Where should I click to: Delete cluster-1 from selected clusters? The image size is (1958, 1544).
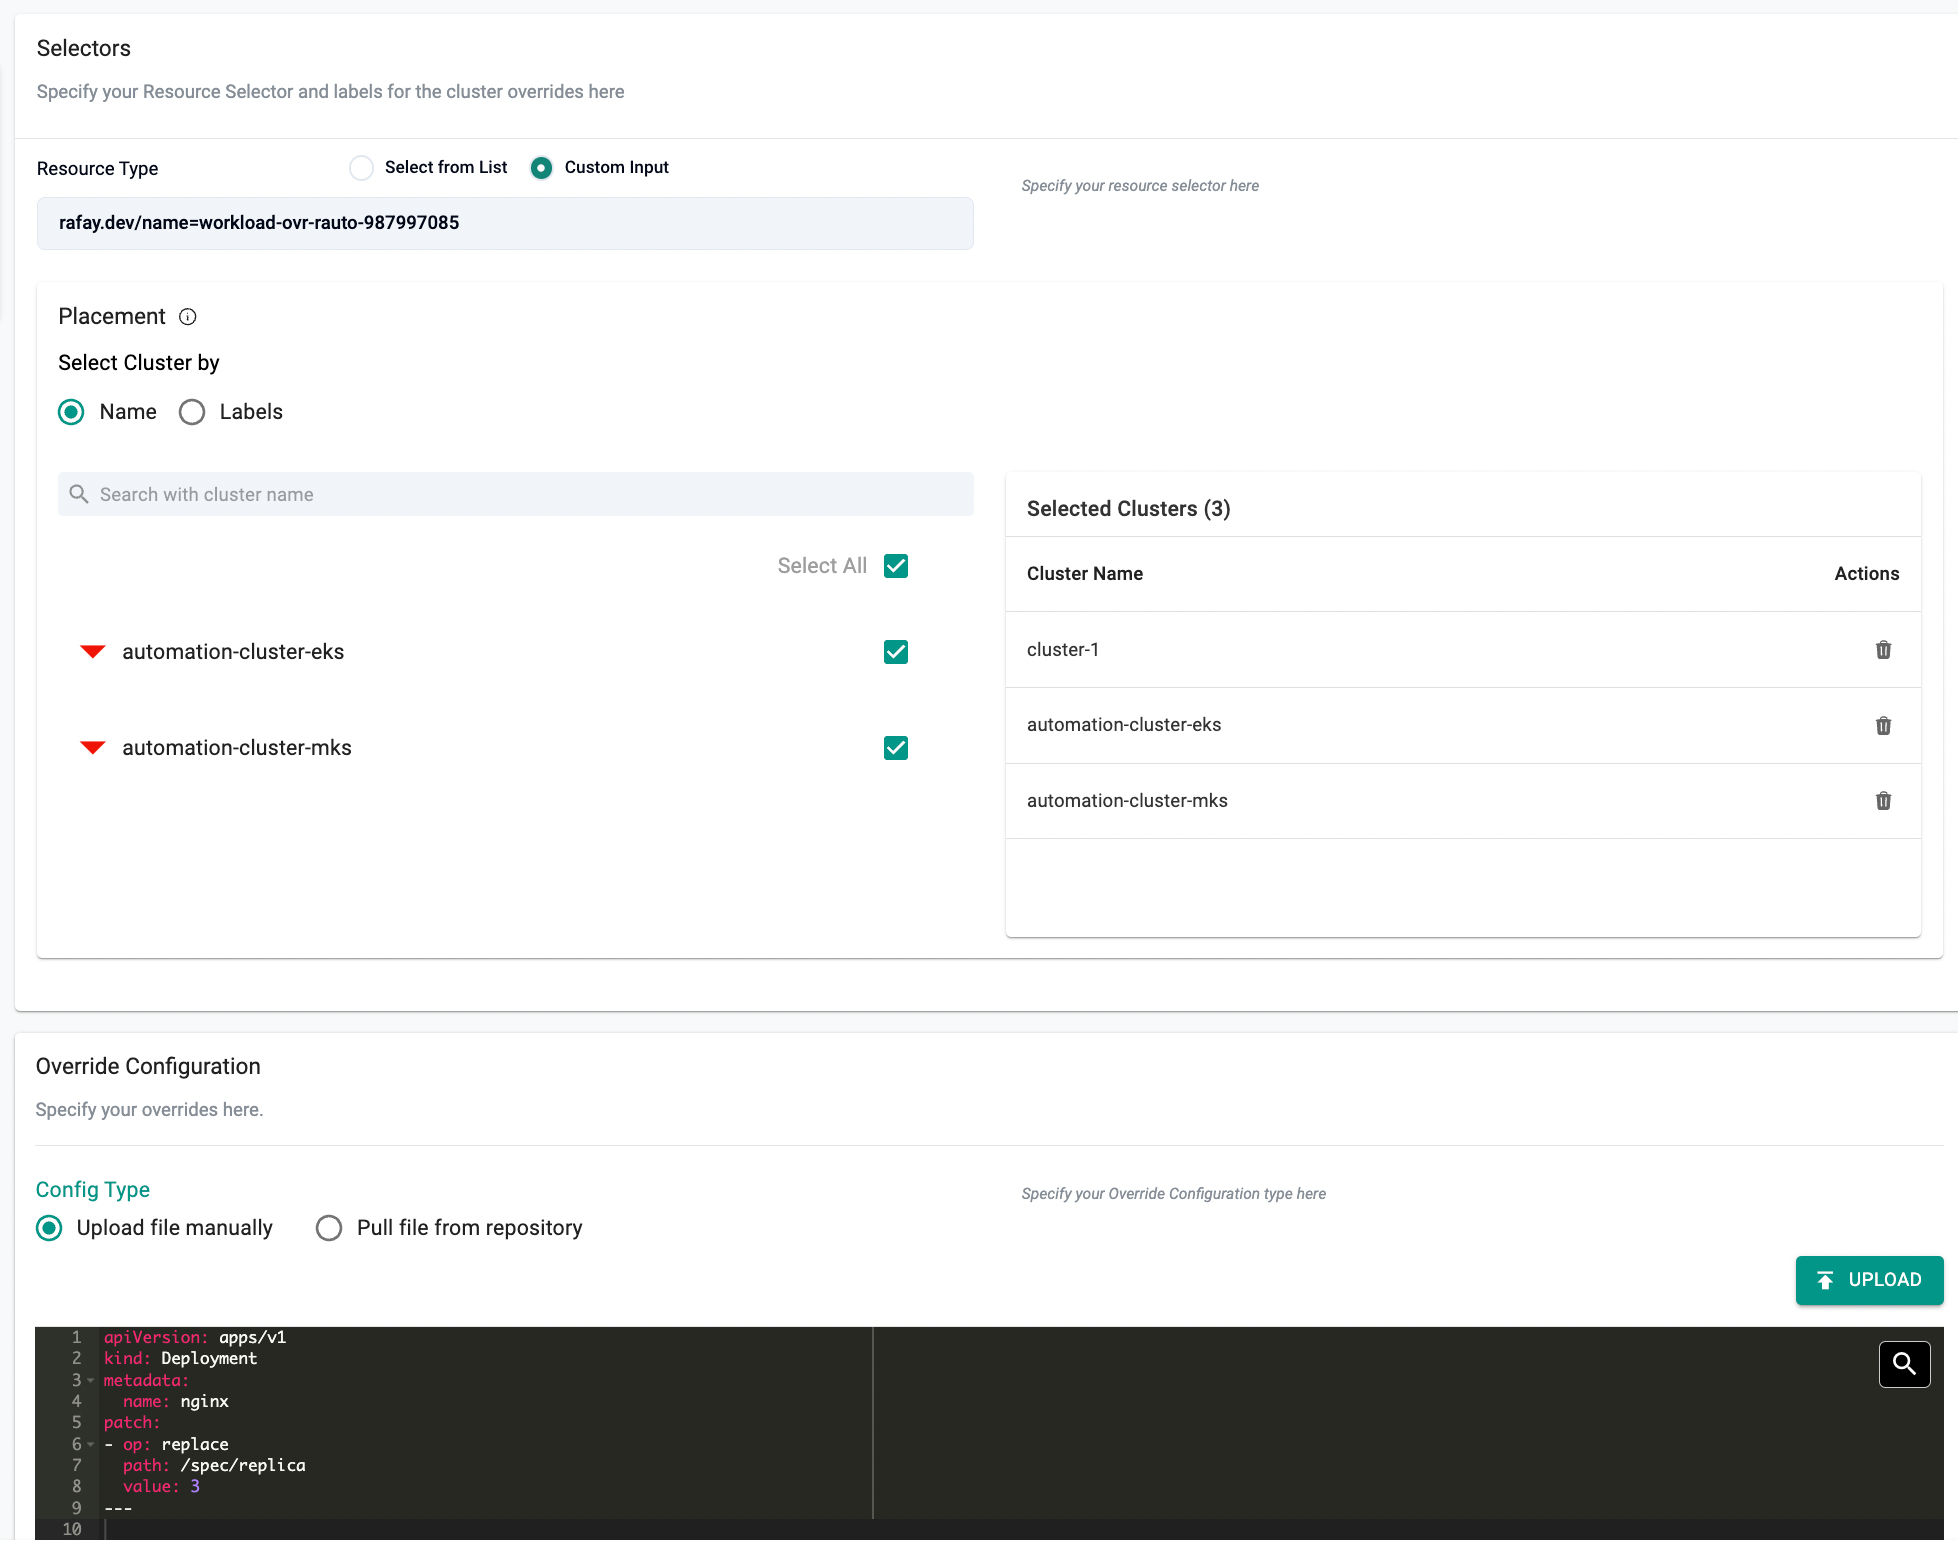[1883, 650]
